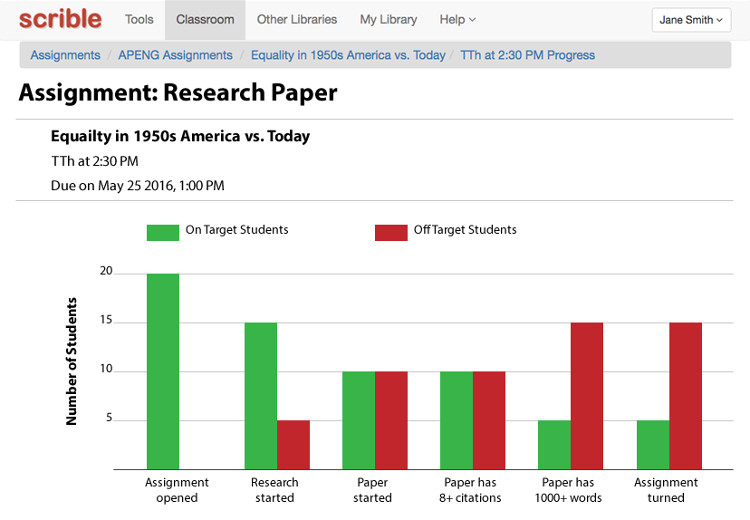Select the On Target Students legend label

[237, 230]
